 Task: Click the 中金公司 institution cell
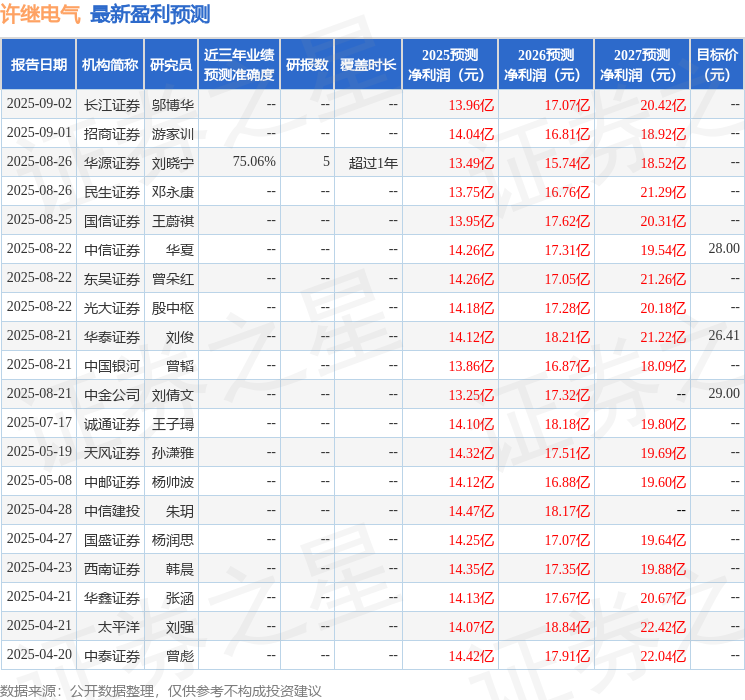(112, 395)
